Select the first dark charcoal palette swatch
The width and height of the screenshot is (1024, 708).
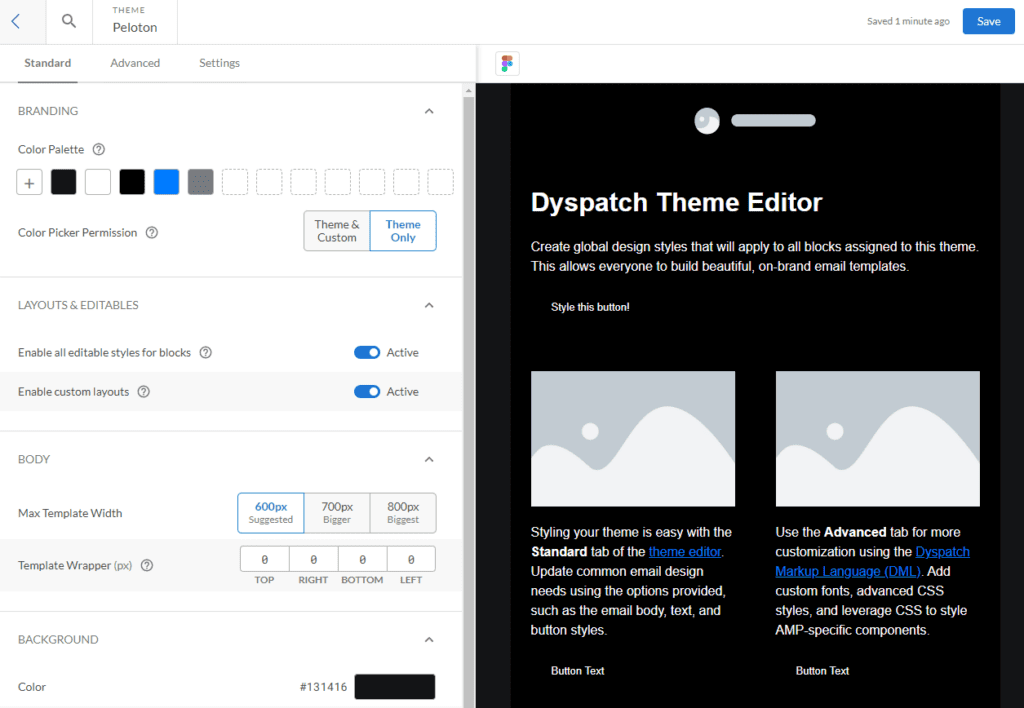pyautogui.click(x=63, y=182)
